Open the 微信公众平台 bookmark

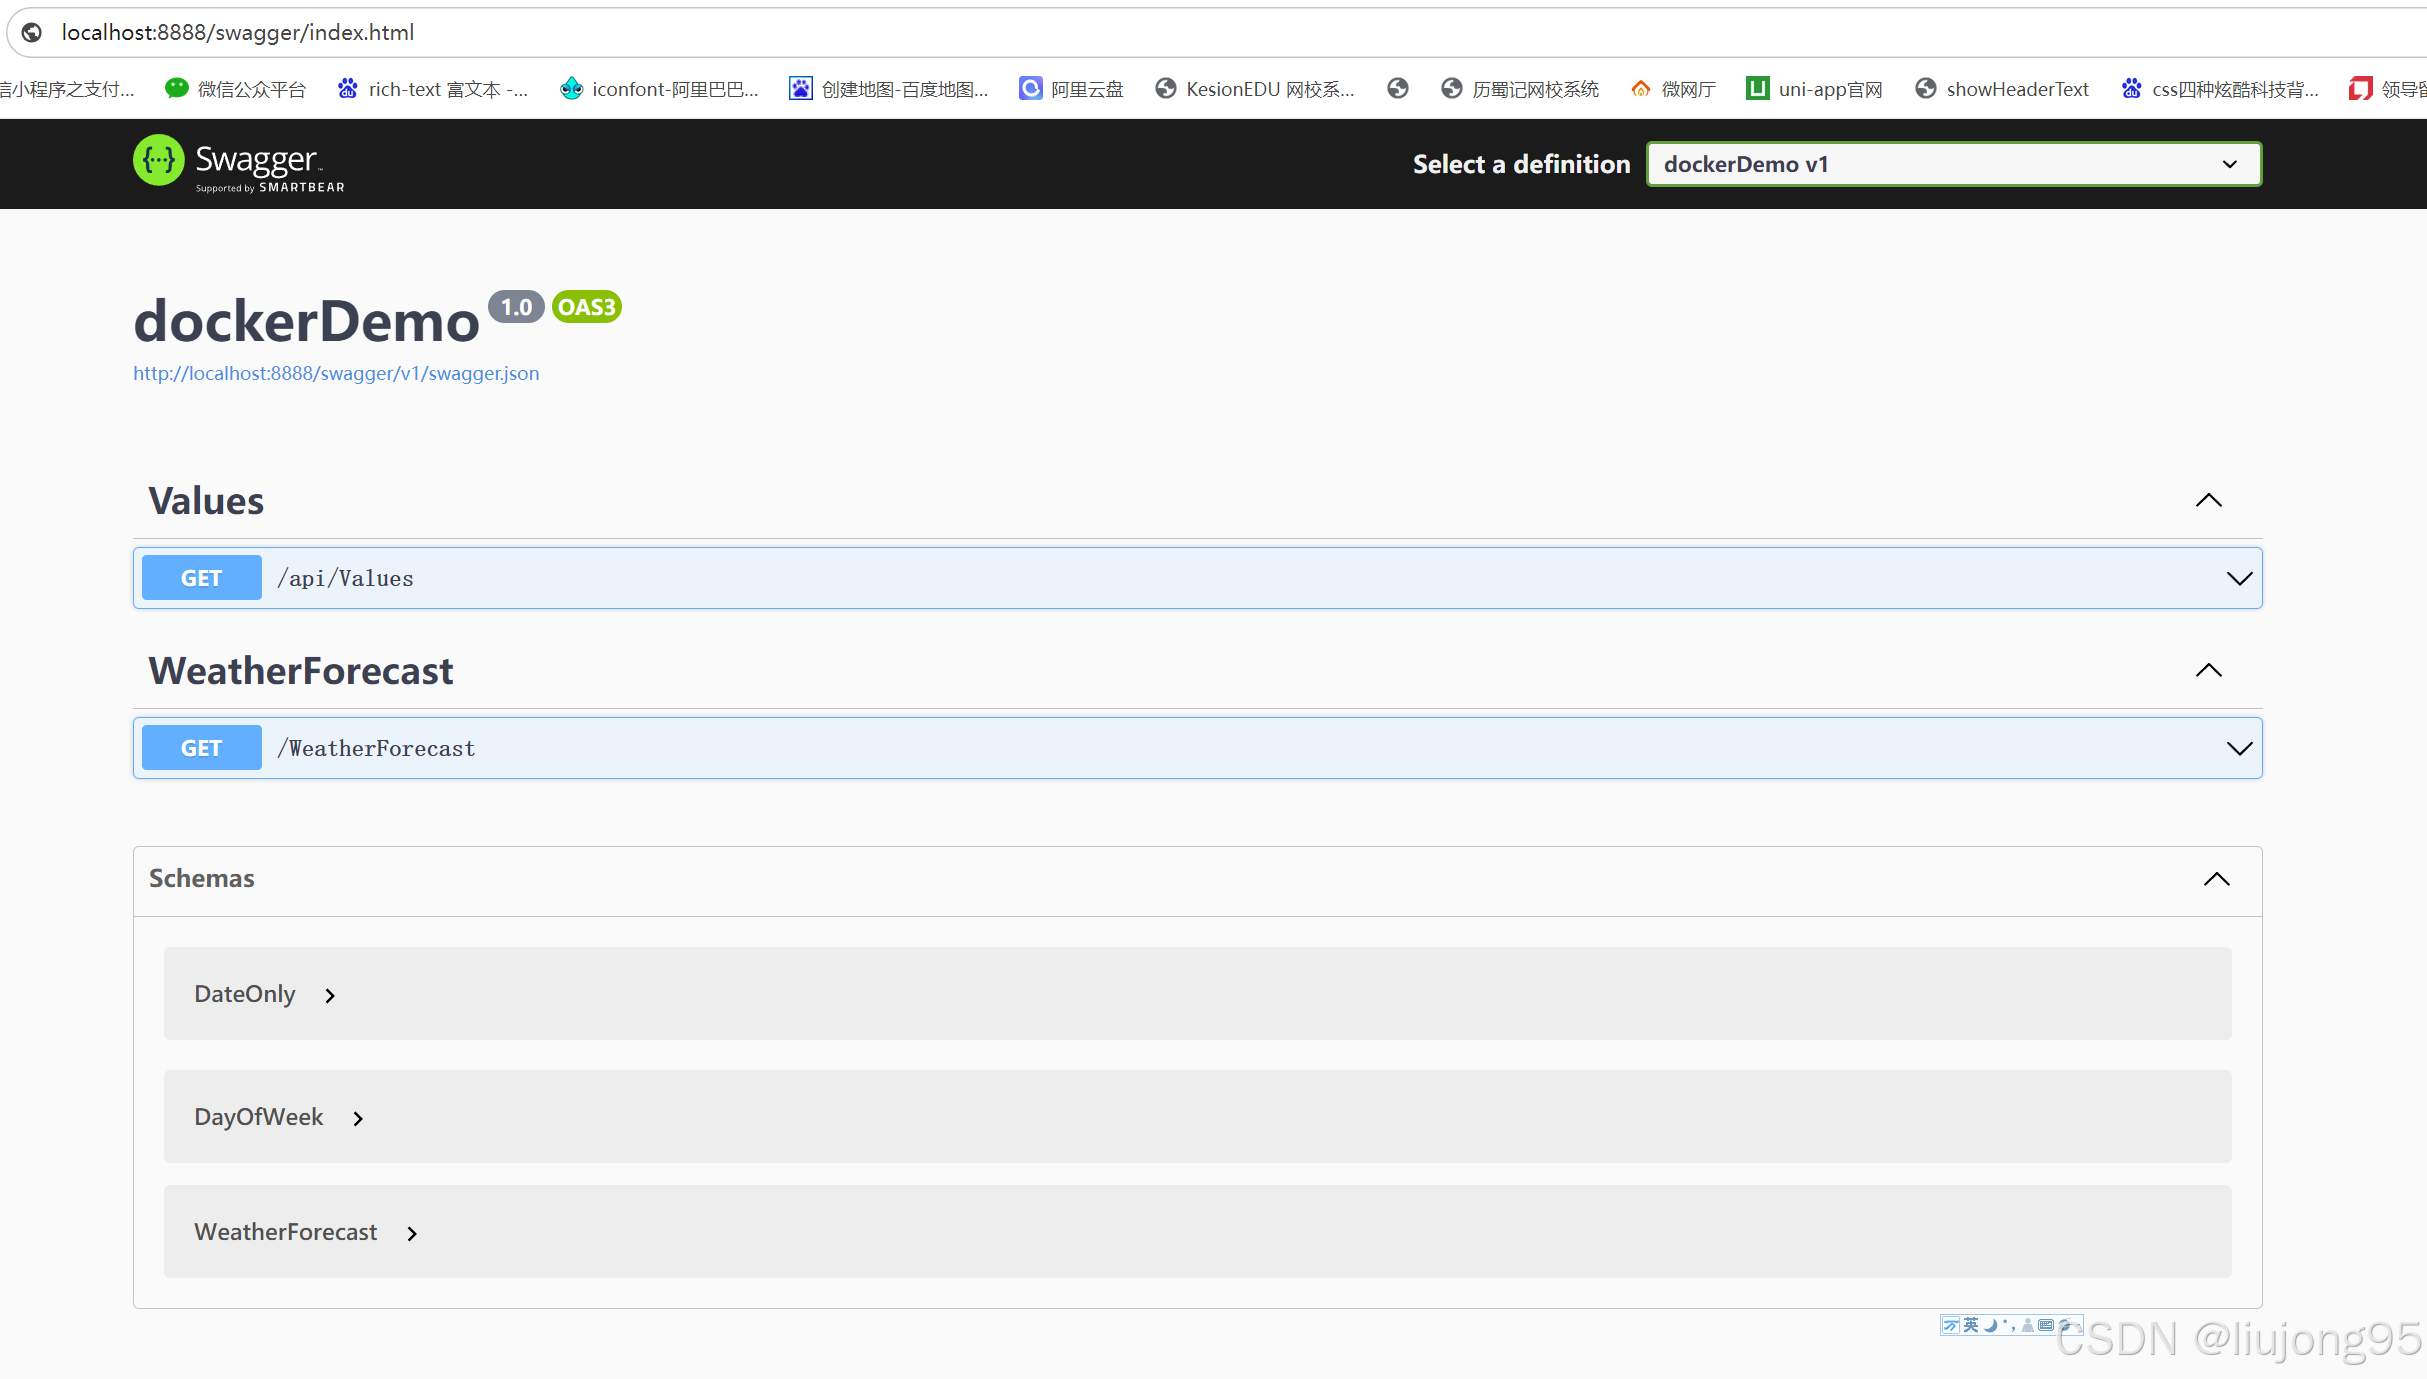(236, 89)
